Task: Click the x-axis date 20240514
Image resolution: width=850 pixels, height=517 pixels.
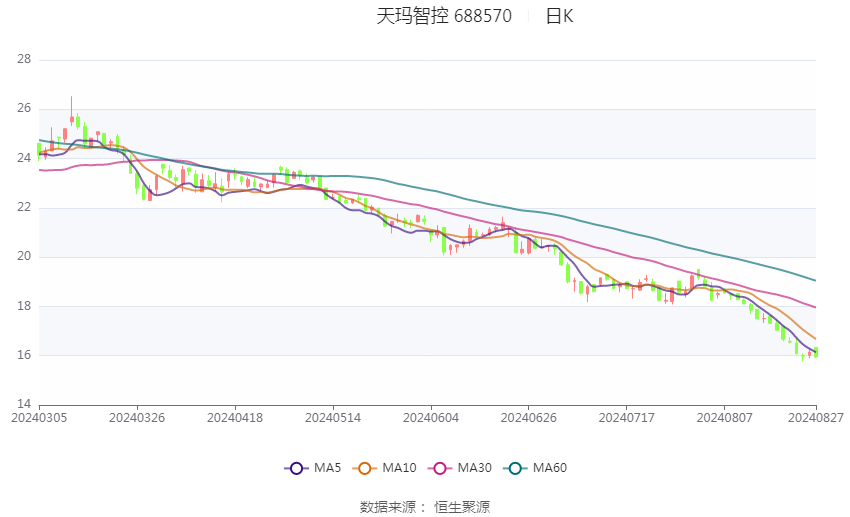Action: pos(333,418)
